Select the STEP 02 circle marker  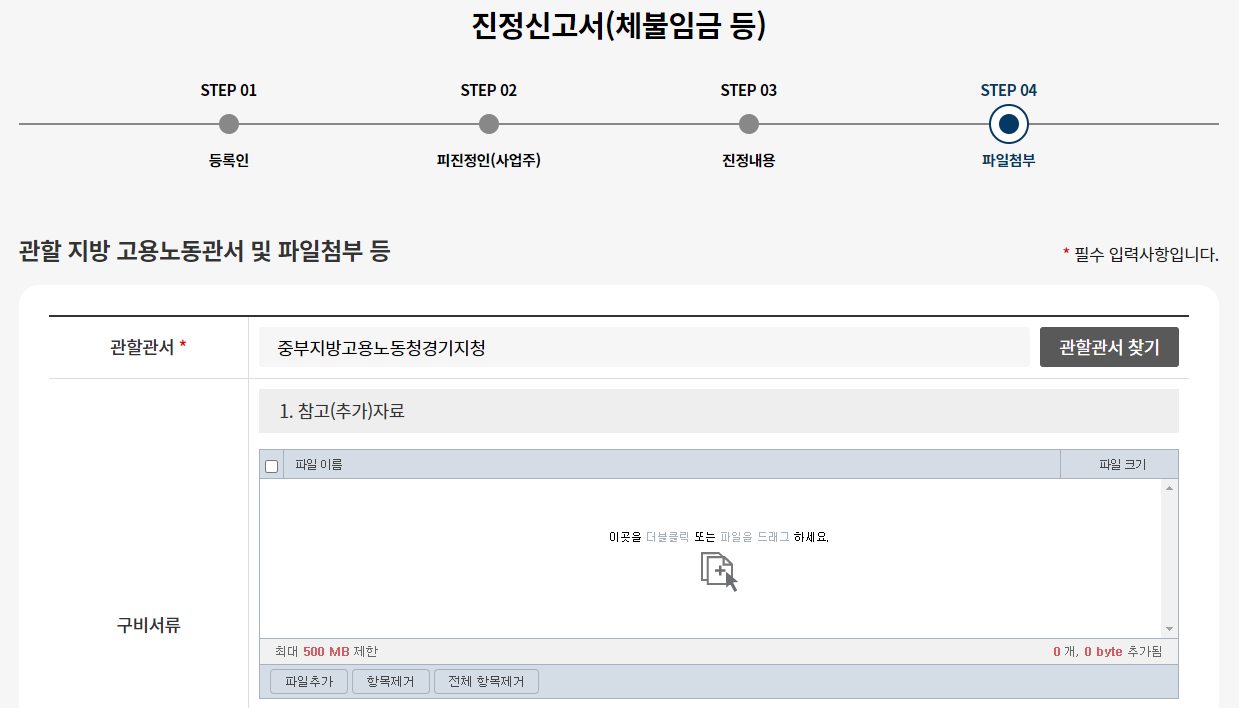(488, 124)
